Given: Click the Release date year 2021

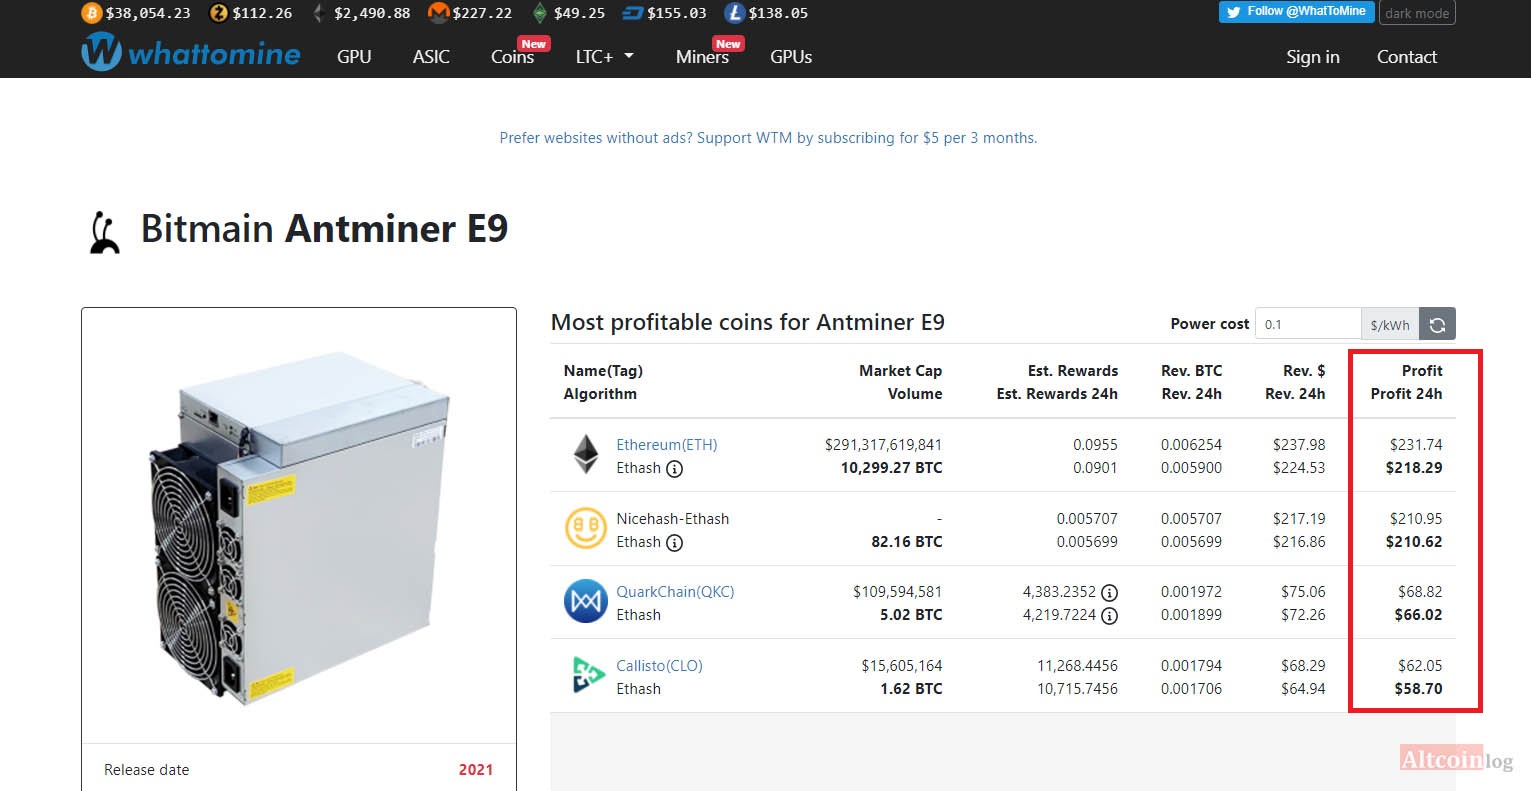Looking at the screenshot, I should coord(476,770).
